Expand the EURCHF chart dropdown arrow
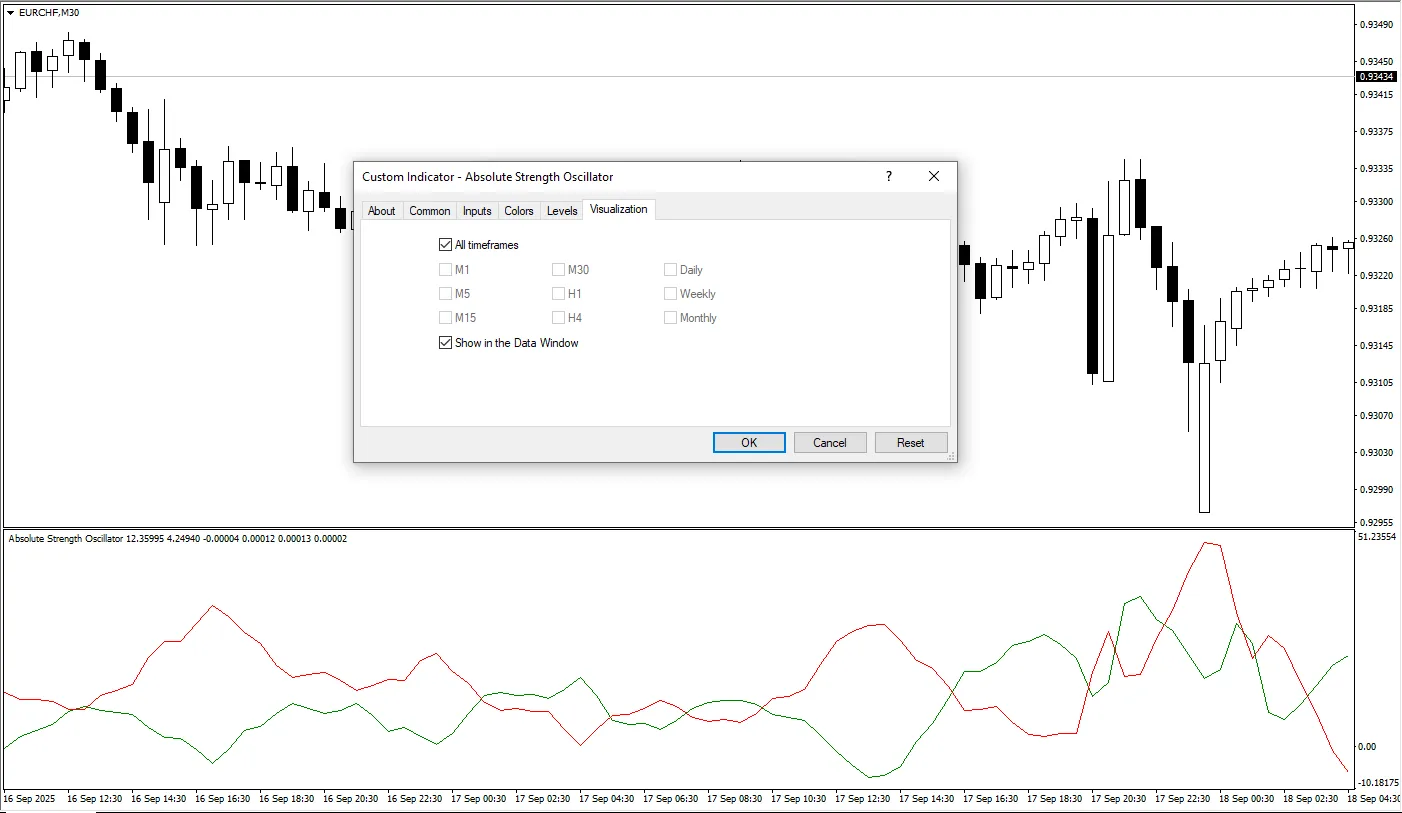Screen dimensions: 1402x813 coord(10,13)
